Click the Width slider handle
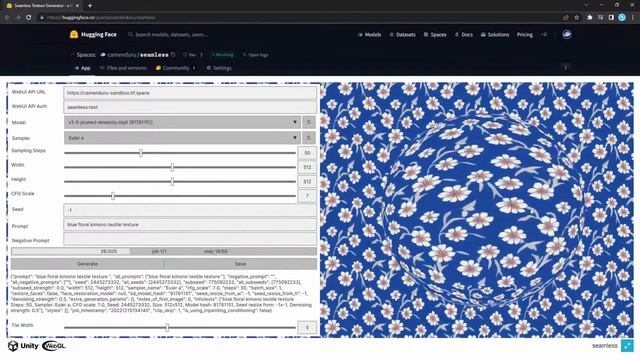Screen dimensions: 640x360 172,167
